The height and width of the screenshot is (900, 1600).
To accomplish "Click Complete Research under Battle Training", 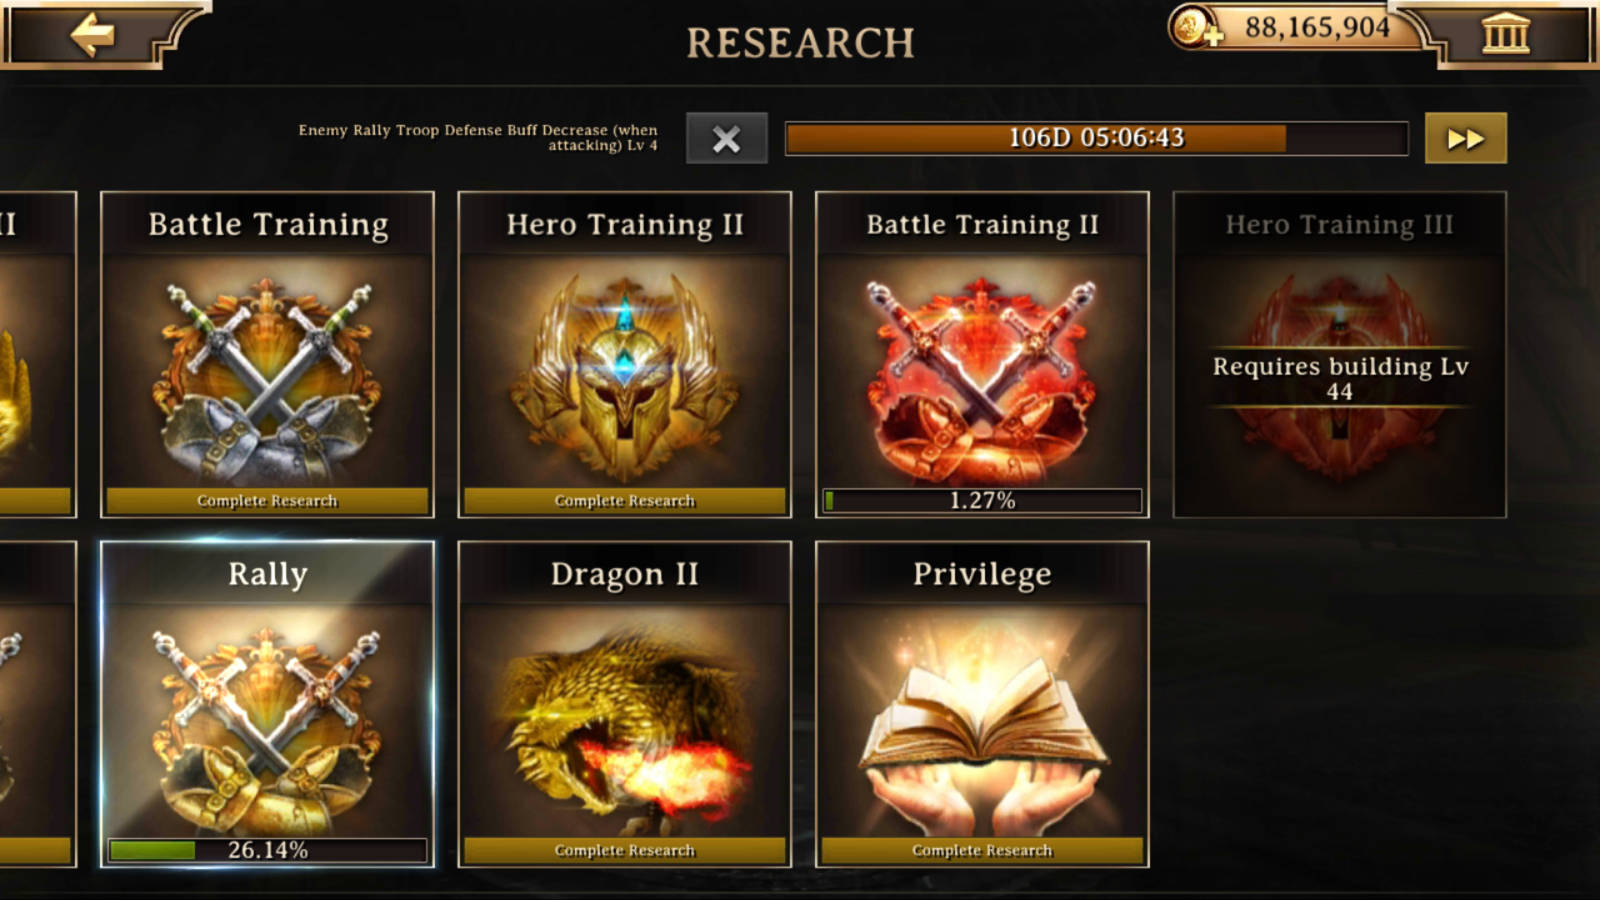I will pos(267,500).
